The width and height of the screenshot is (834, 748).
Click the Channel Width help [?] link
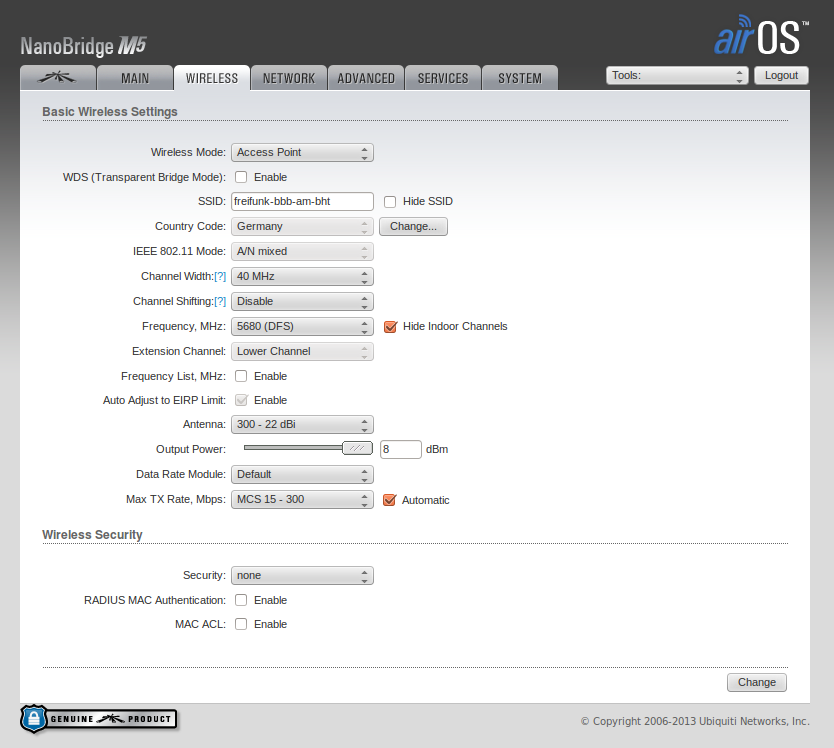[x=220, y=276]
